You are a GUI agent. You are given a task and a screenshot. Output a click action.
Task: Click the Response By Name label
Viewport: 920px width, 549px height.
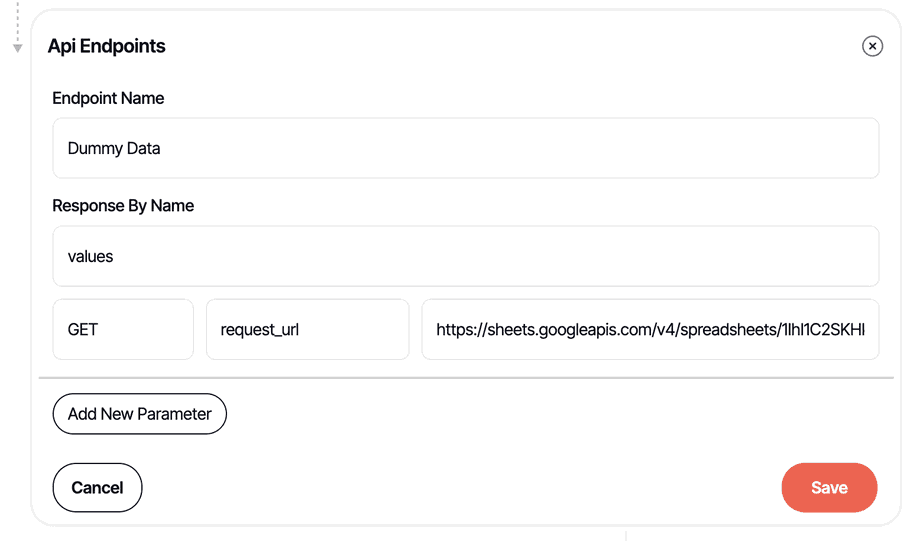(x=123, y=206)
